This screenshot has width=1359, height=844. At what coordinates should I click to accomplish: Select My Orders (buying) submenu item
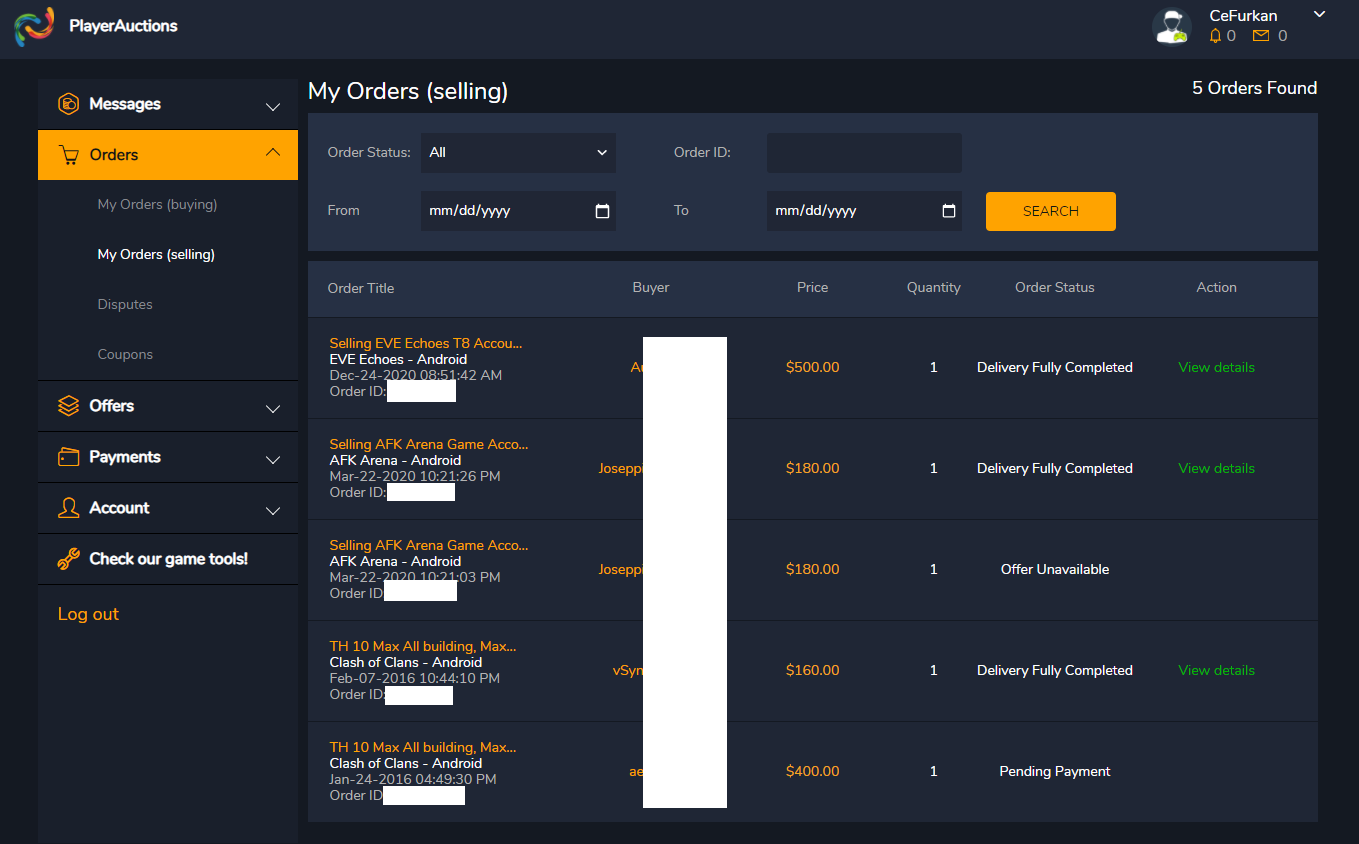coord(157,204)
